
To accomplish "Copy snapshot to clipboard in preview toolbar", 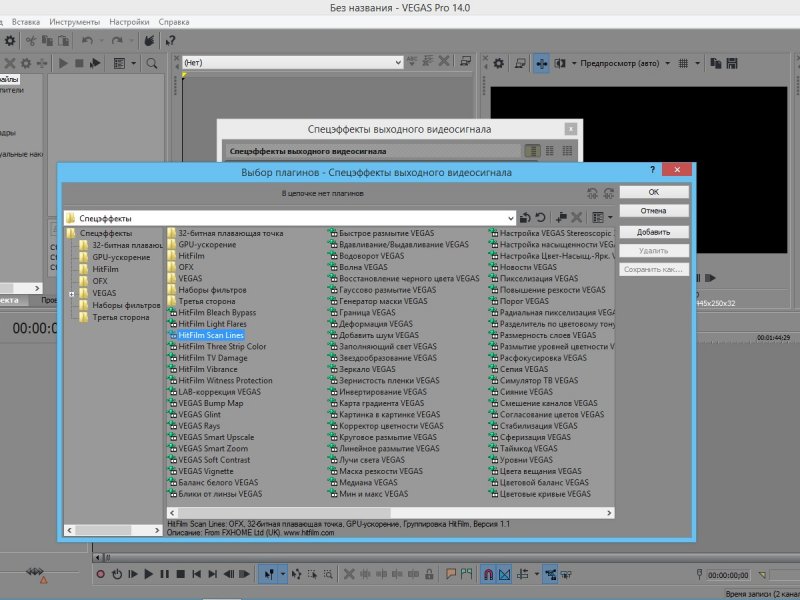I will (715, 63).
